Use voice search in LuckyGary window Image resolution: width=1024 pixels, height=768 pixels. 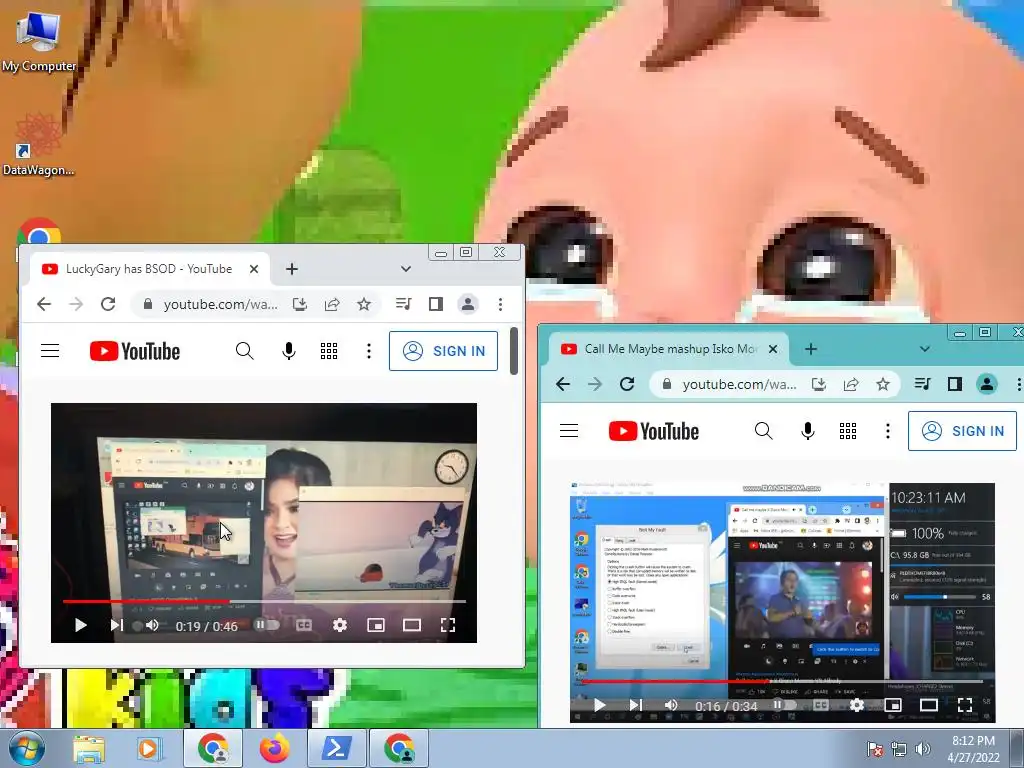(x=289, y=351)
